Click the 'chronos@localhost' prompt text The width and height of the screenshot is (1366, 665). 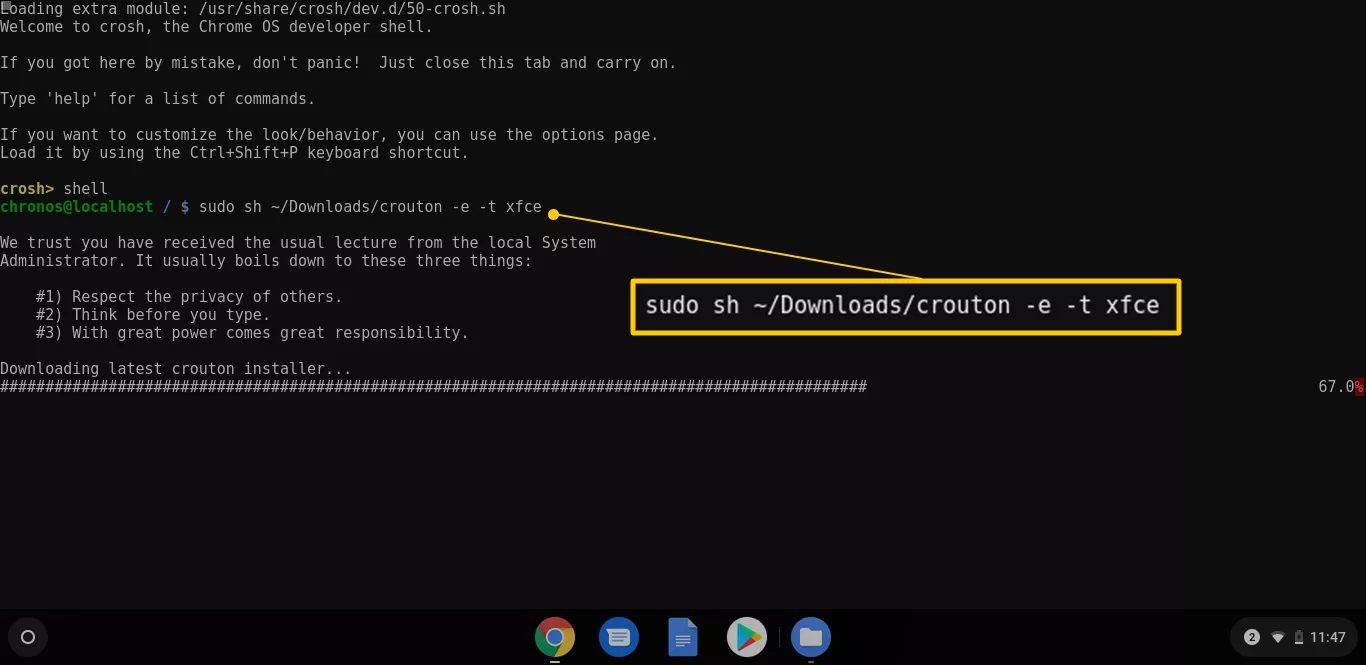click(76, 207)
